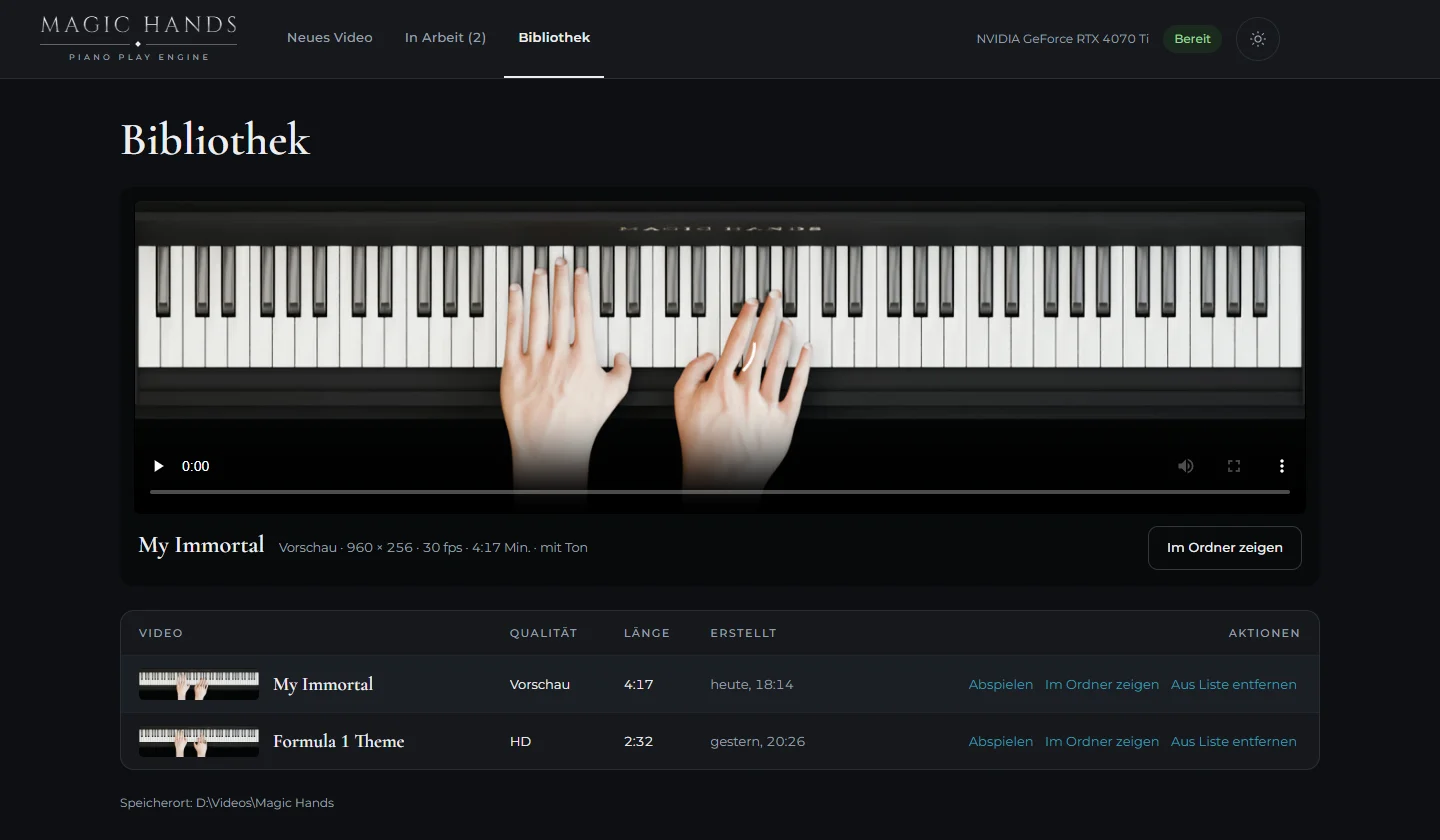Click Abspielen for Formula 1 Theme
This screenshot has height=840, width=1440.
[1001, 742]
